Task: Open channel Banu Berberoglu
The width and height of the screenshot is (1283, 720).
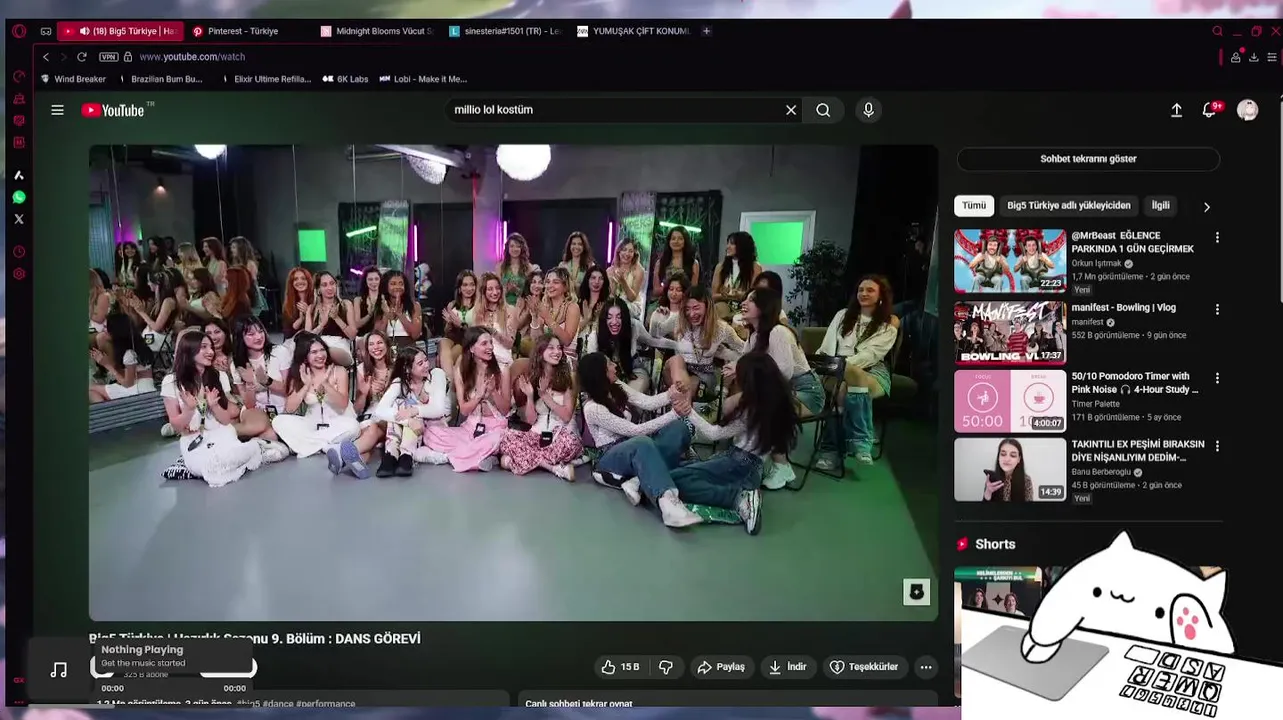Action: pyautogui.click(x=1101, y=472)
